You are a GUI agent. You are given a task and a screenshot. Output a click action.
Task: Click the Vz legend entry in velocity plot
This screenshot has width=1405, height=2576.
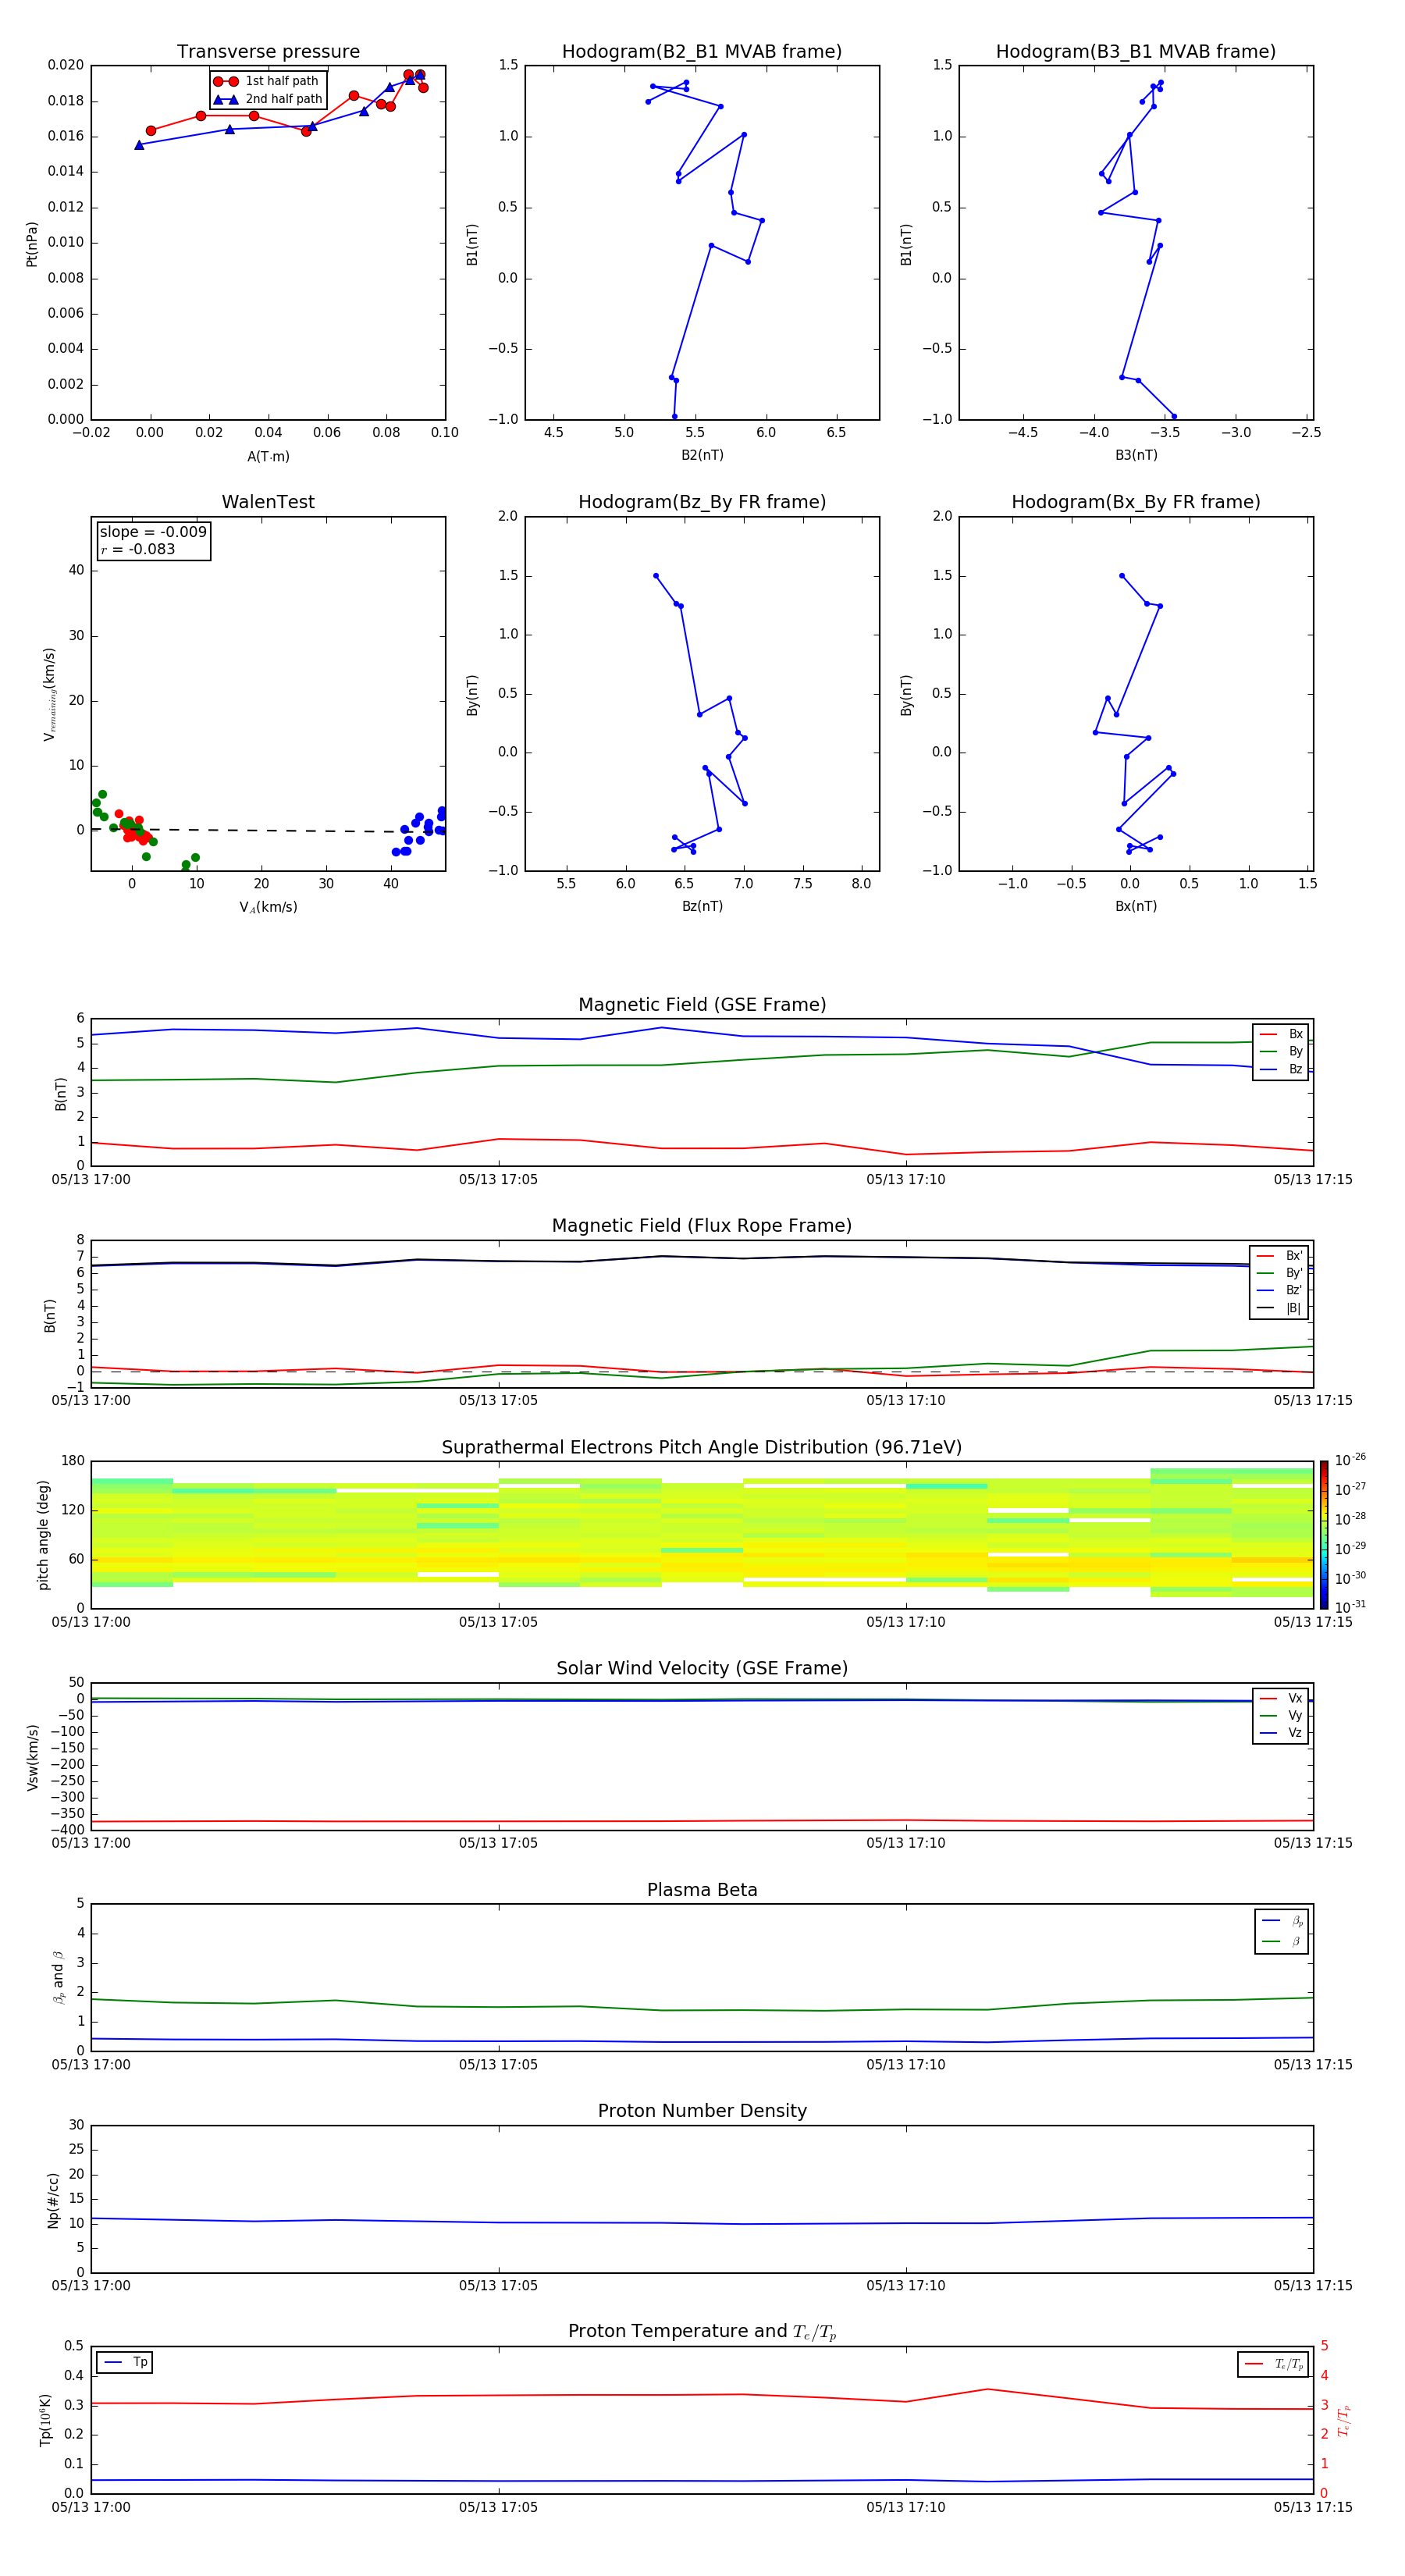click(1281, 1733)
